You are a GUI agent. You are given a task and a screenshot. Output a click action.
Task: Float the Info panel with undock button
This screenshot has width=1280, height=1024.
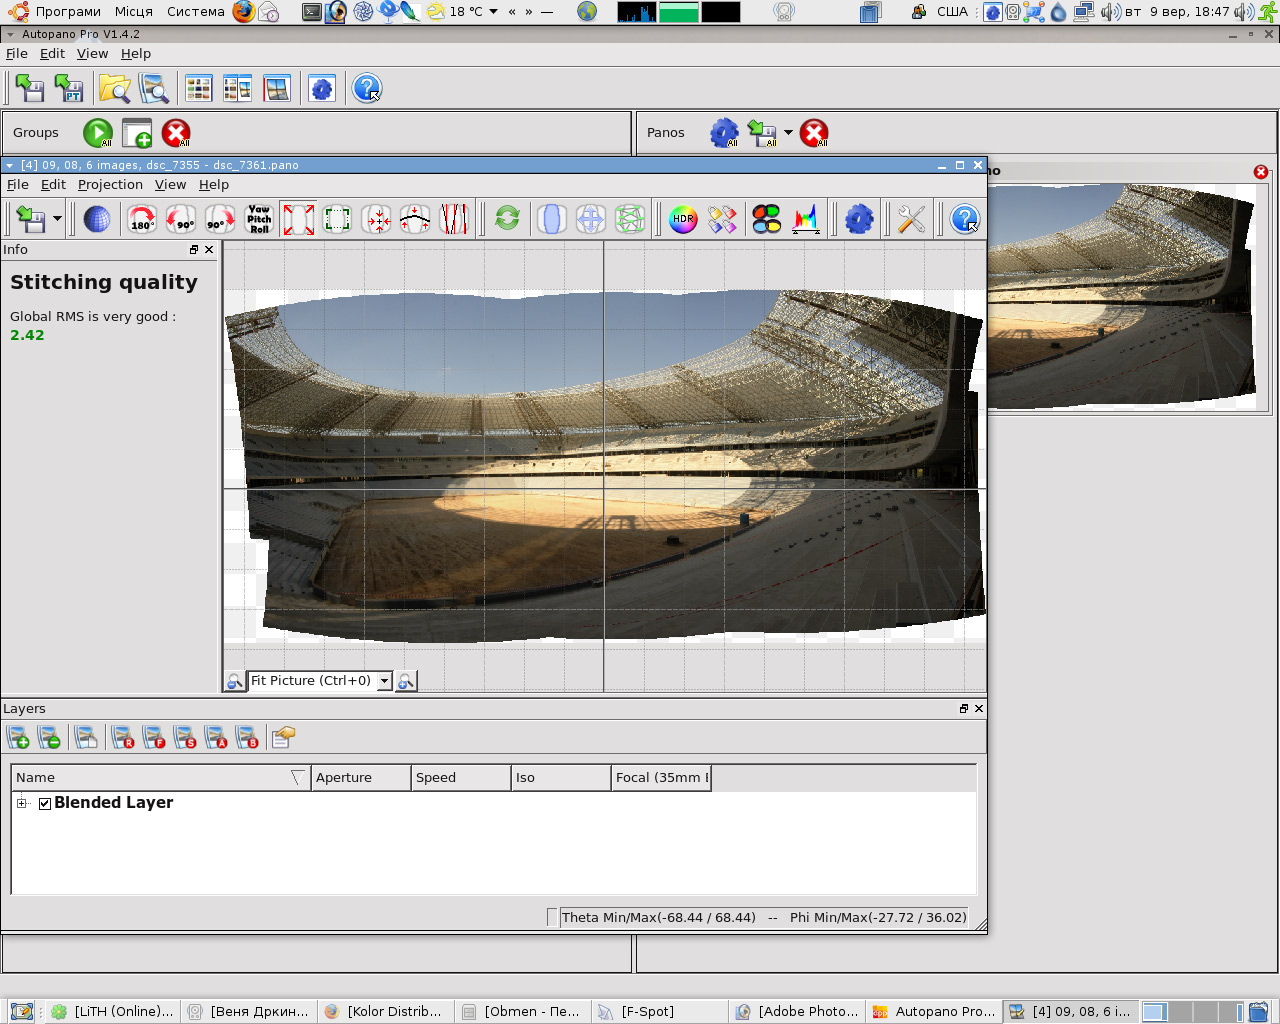click(x=194, y=250)
